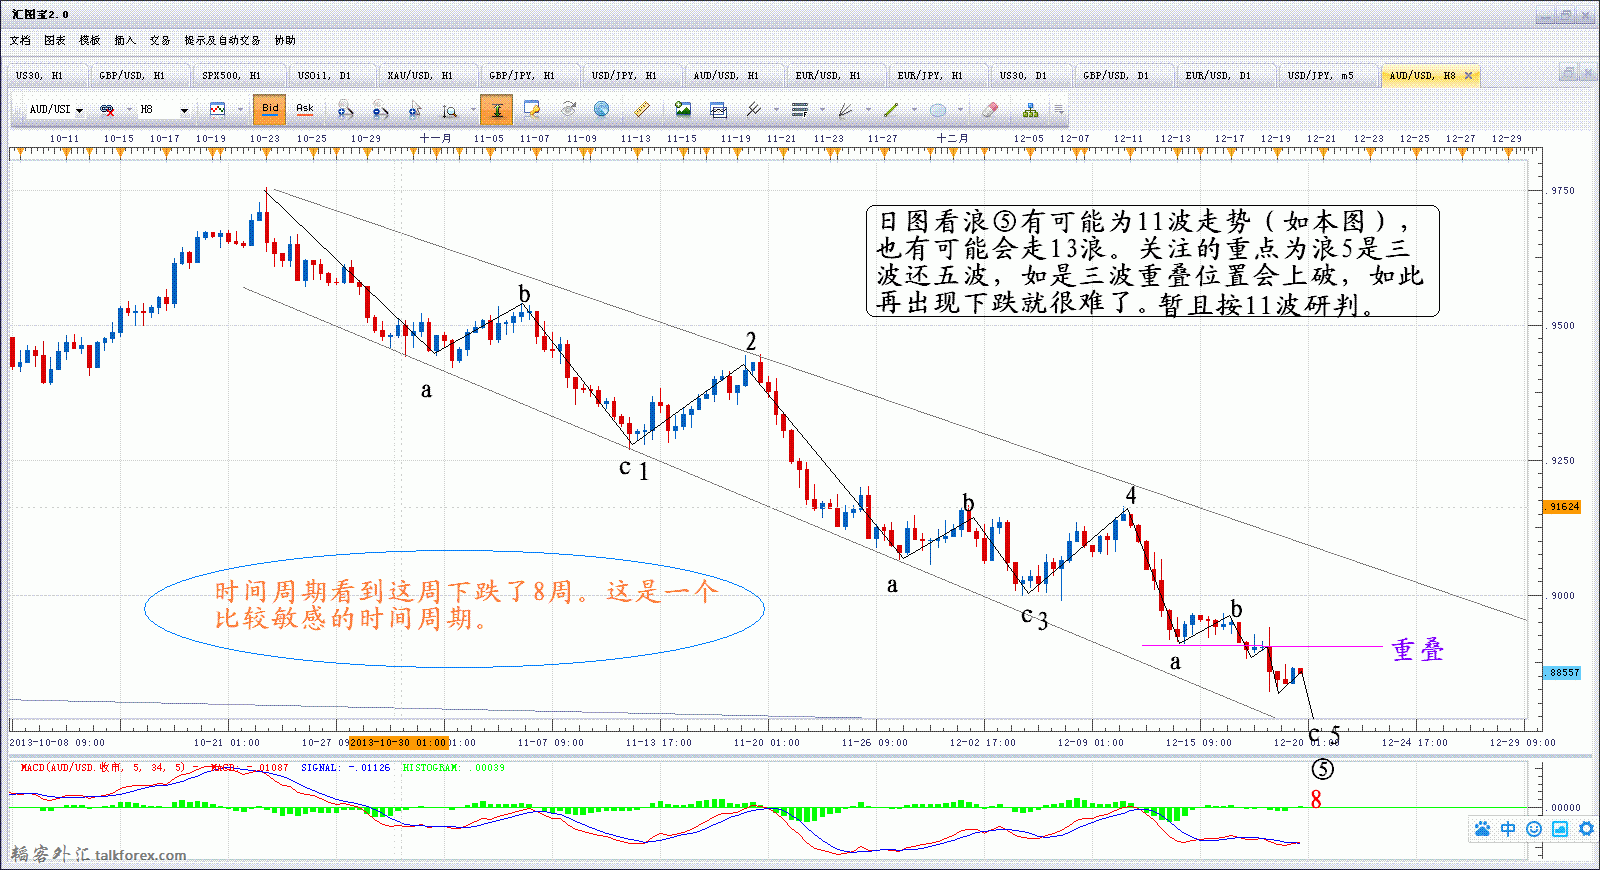Select the pitchfork drawing tool
The height and width of the screenshot is (870, 1600).
753,109
